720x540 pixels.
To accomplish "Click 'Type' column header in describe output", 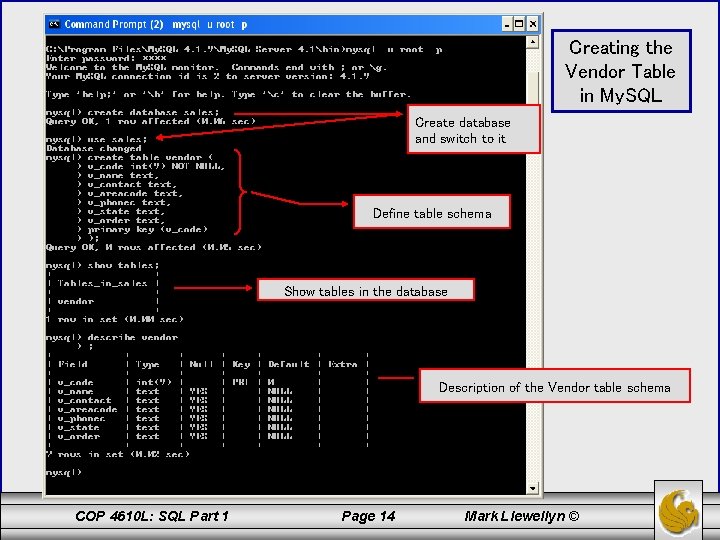I will pyautogui.click(x=147, y=364).
